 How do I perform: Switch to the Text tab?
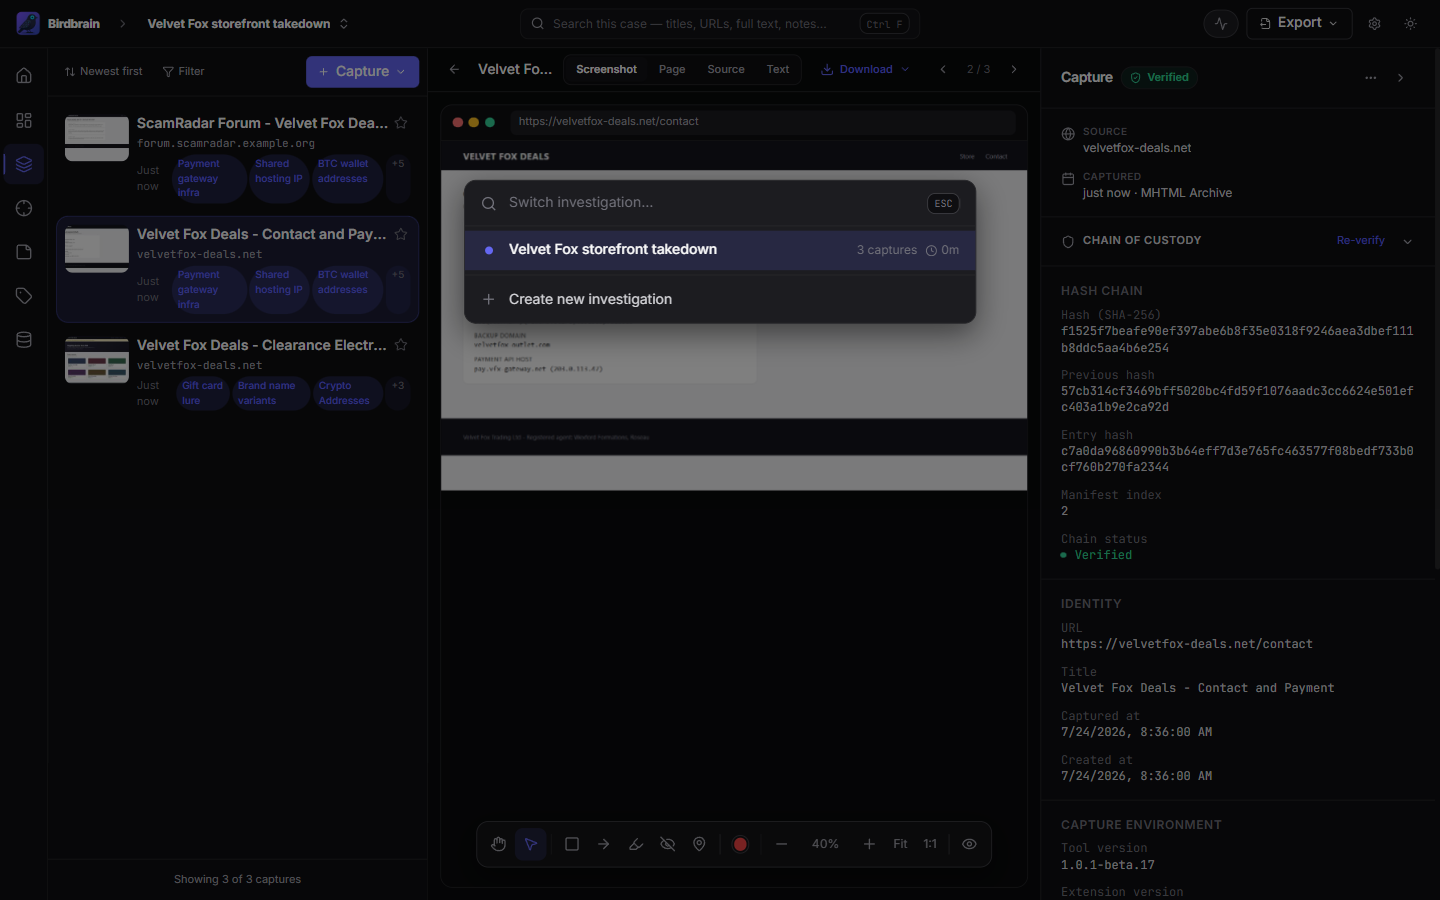pyautogui.click(x=778, y=69)
